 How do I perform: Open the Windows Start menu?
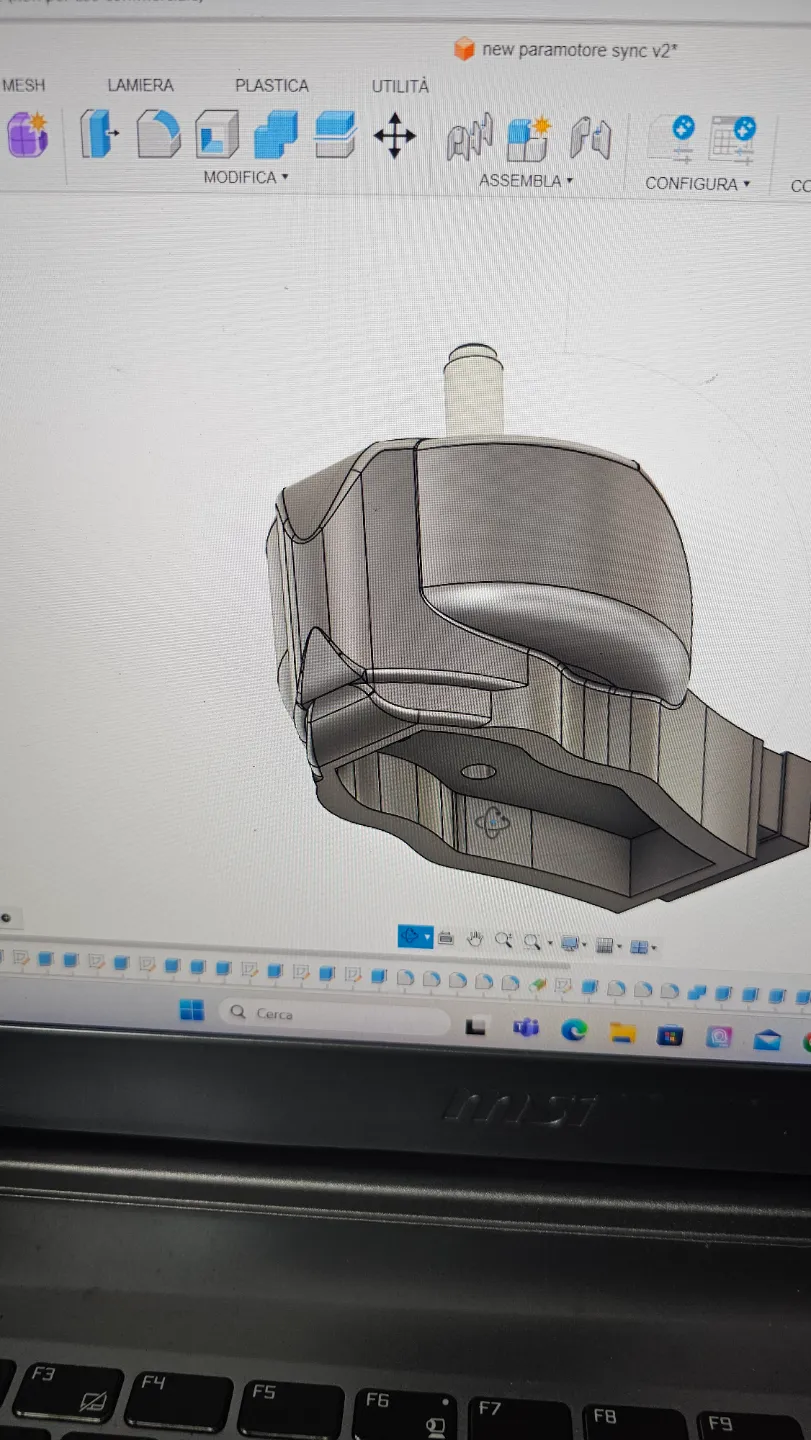pyautogui.click(x=192, y=1010)
